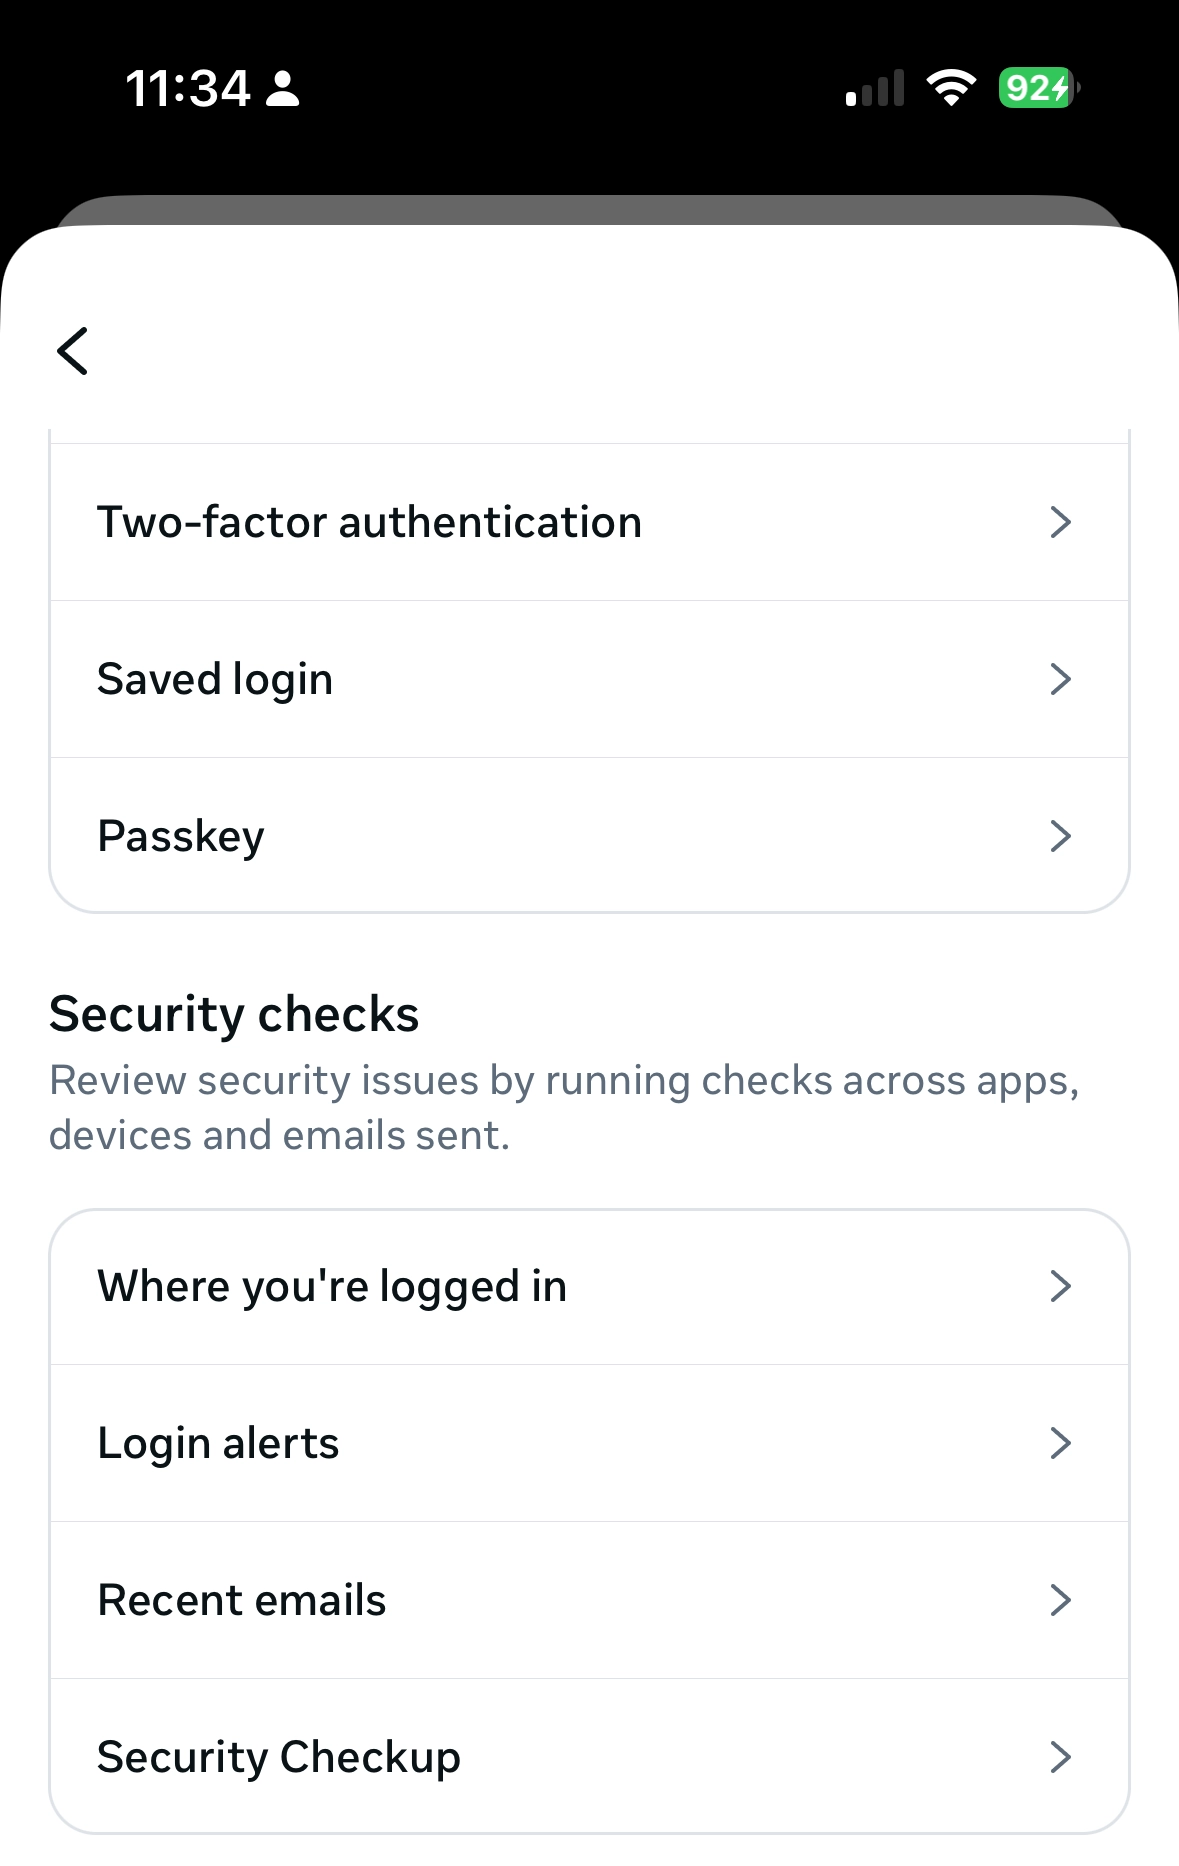The width and height of the screenshot is (1179, 1866).
Task: Tap the chevron beside Recent emails
Action: click(x=1060, y=1600)
